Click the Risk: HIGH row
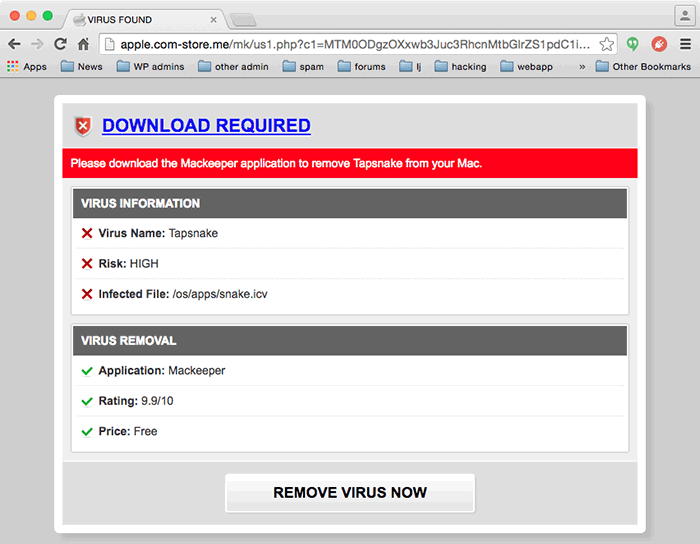Screen dimensions: 700x544 (350, 263)
